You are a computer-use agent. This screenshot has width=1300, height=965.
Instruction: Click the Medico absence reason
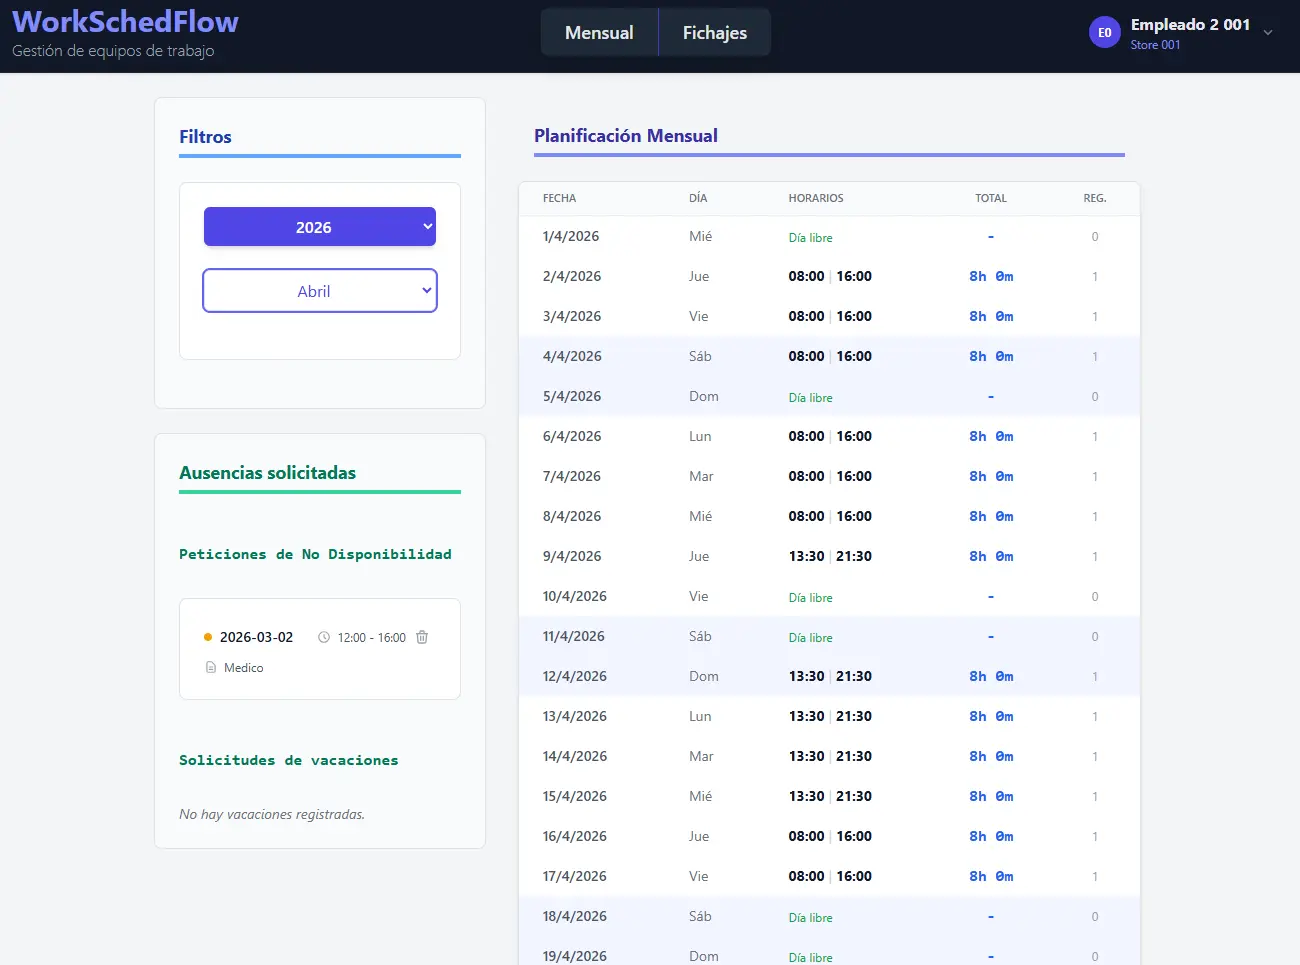pos(244,667)
